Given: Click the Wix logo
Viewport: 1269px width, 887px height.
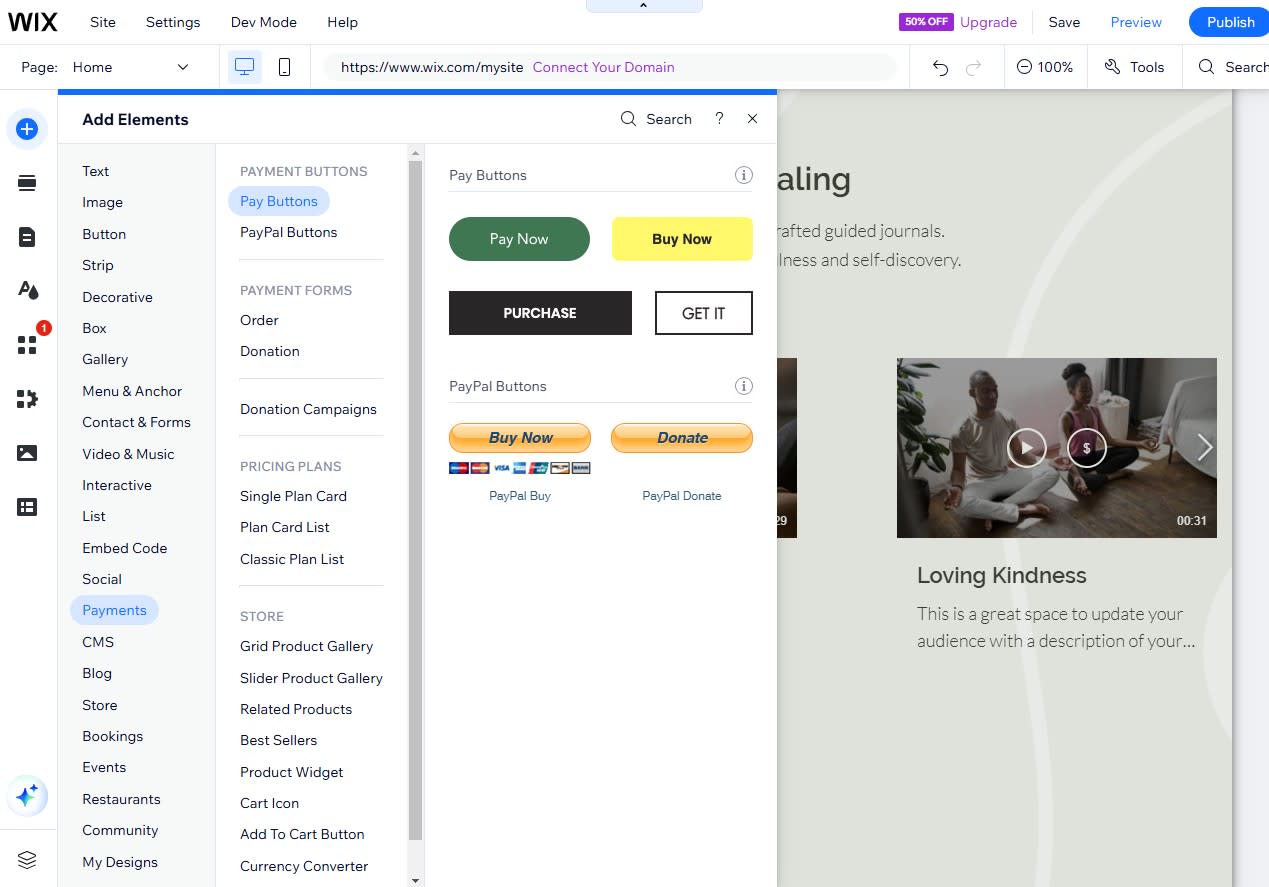Looking at the screenshot, I should tap(32, 22).
